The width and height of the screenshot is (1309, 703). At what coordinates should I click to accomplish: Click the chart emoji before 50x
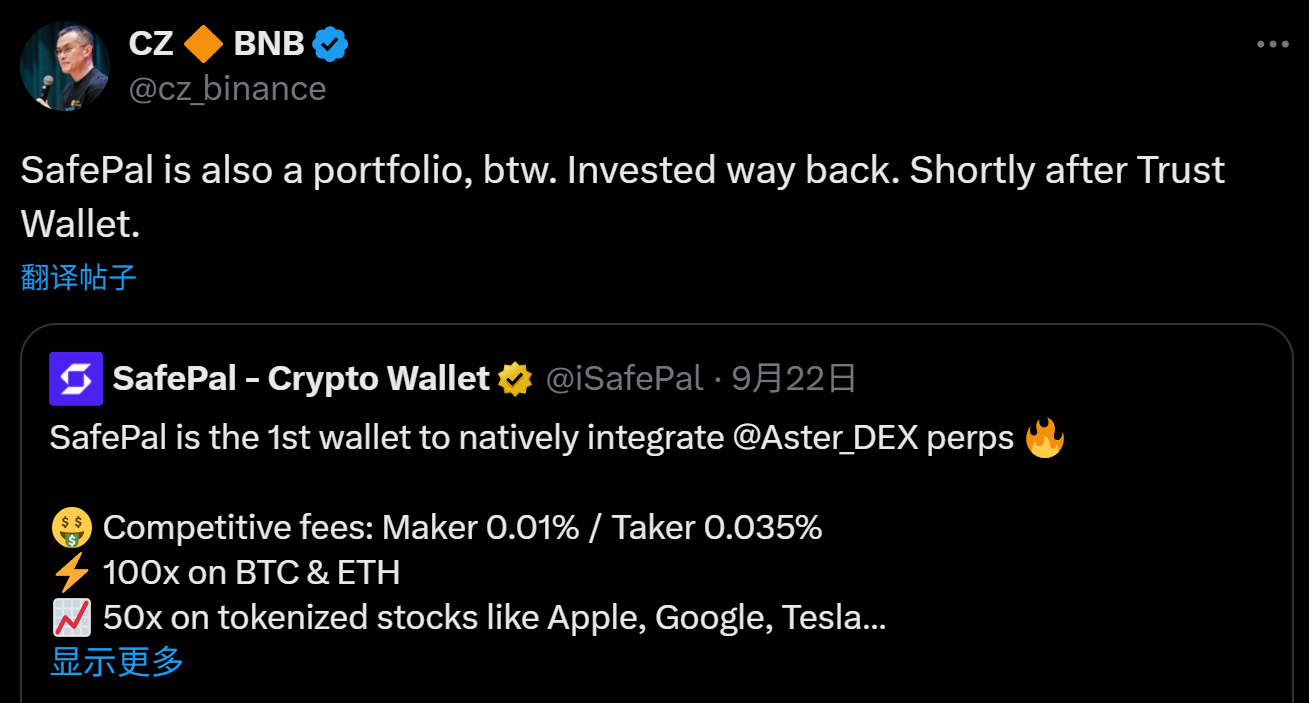pos(71,618)
